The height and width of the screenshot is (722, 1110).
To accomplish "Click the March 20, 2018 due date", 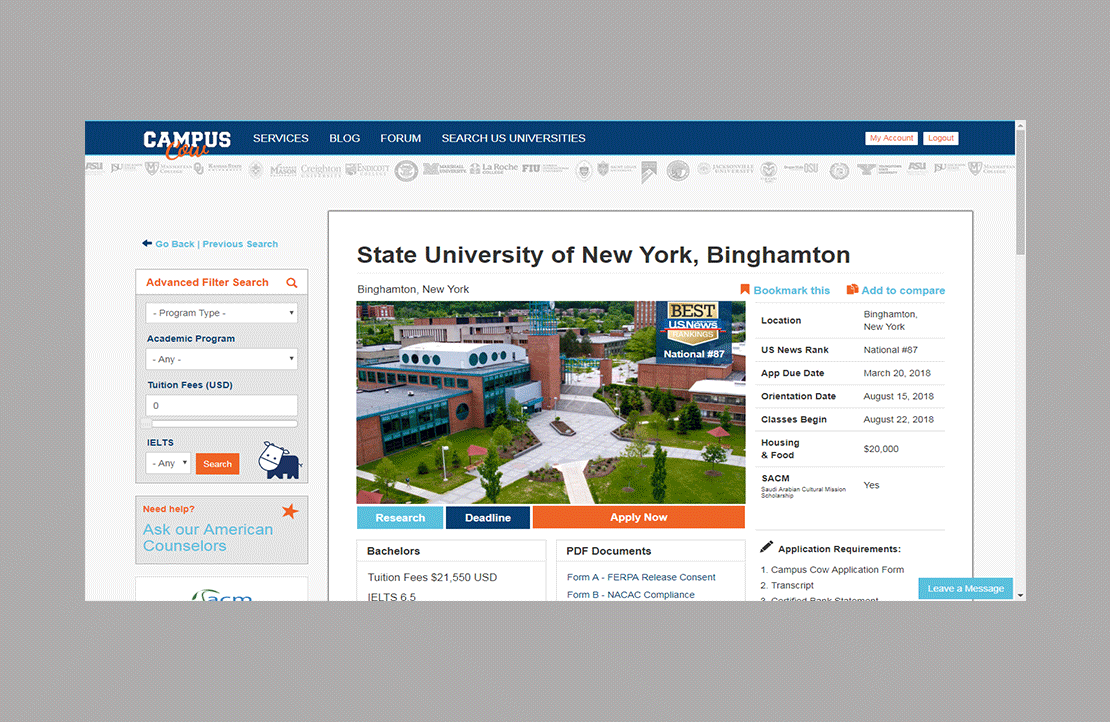I will [x=897, y=373].
